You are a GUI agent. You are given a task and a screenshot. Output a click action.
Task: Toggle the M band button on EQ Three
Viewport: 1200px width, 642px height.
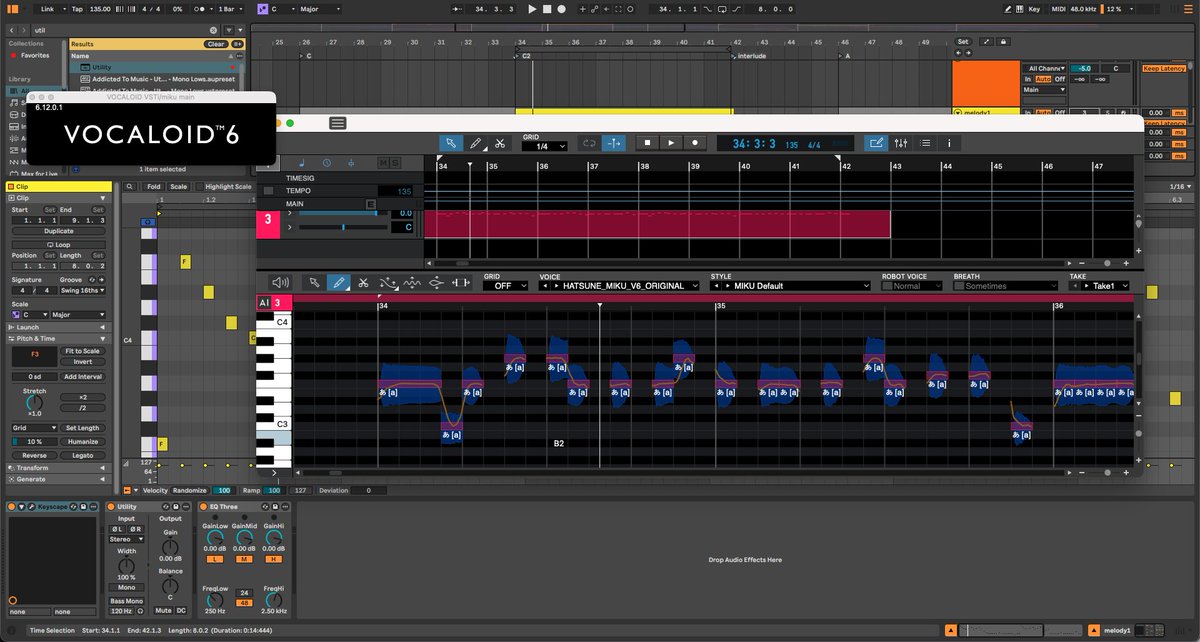[244, 561]
